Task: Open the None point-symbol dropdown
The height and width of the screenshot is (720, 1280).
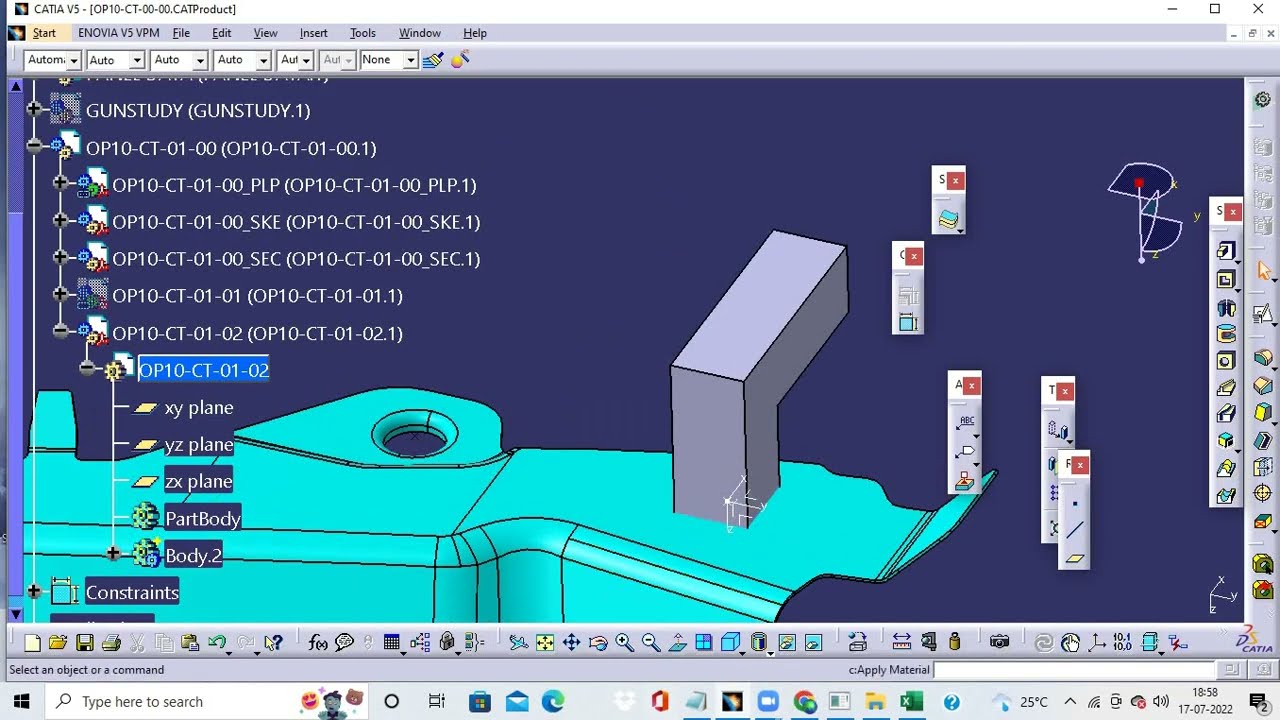Action: [410, 60]
